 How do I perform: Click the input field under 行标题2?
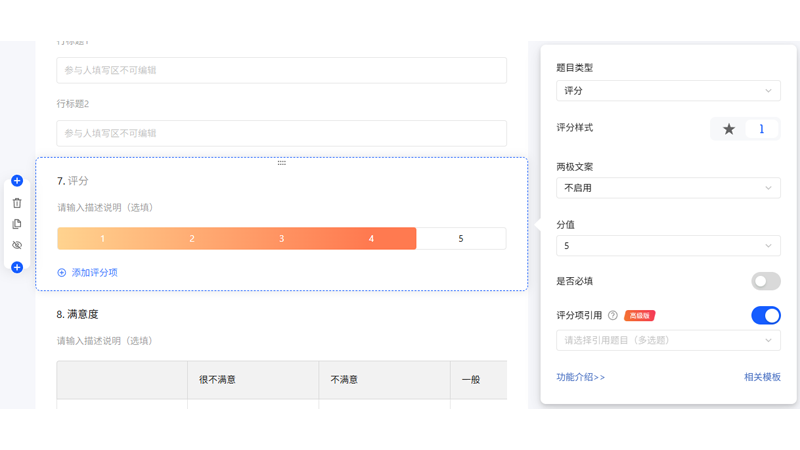(x=282, y=133)
